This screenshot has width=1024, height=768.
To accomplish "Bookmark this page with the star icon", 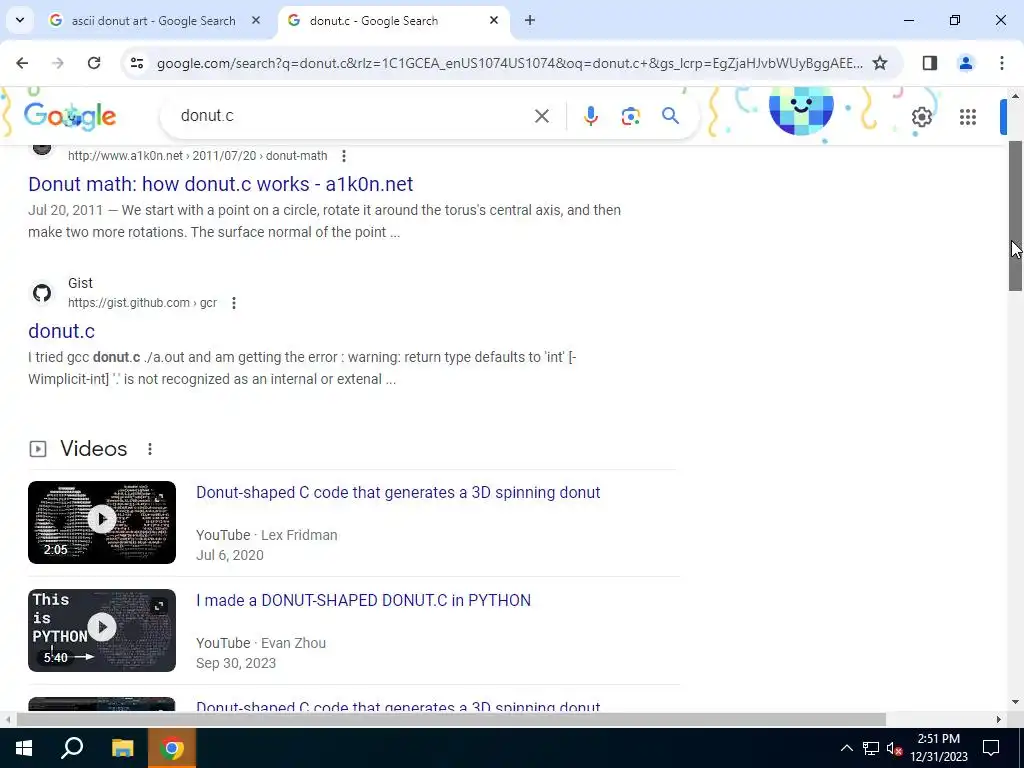I will pos(880,63).
